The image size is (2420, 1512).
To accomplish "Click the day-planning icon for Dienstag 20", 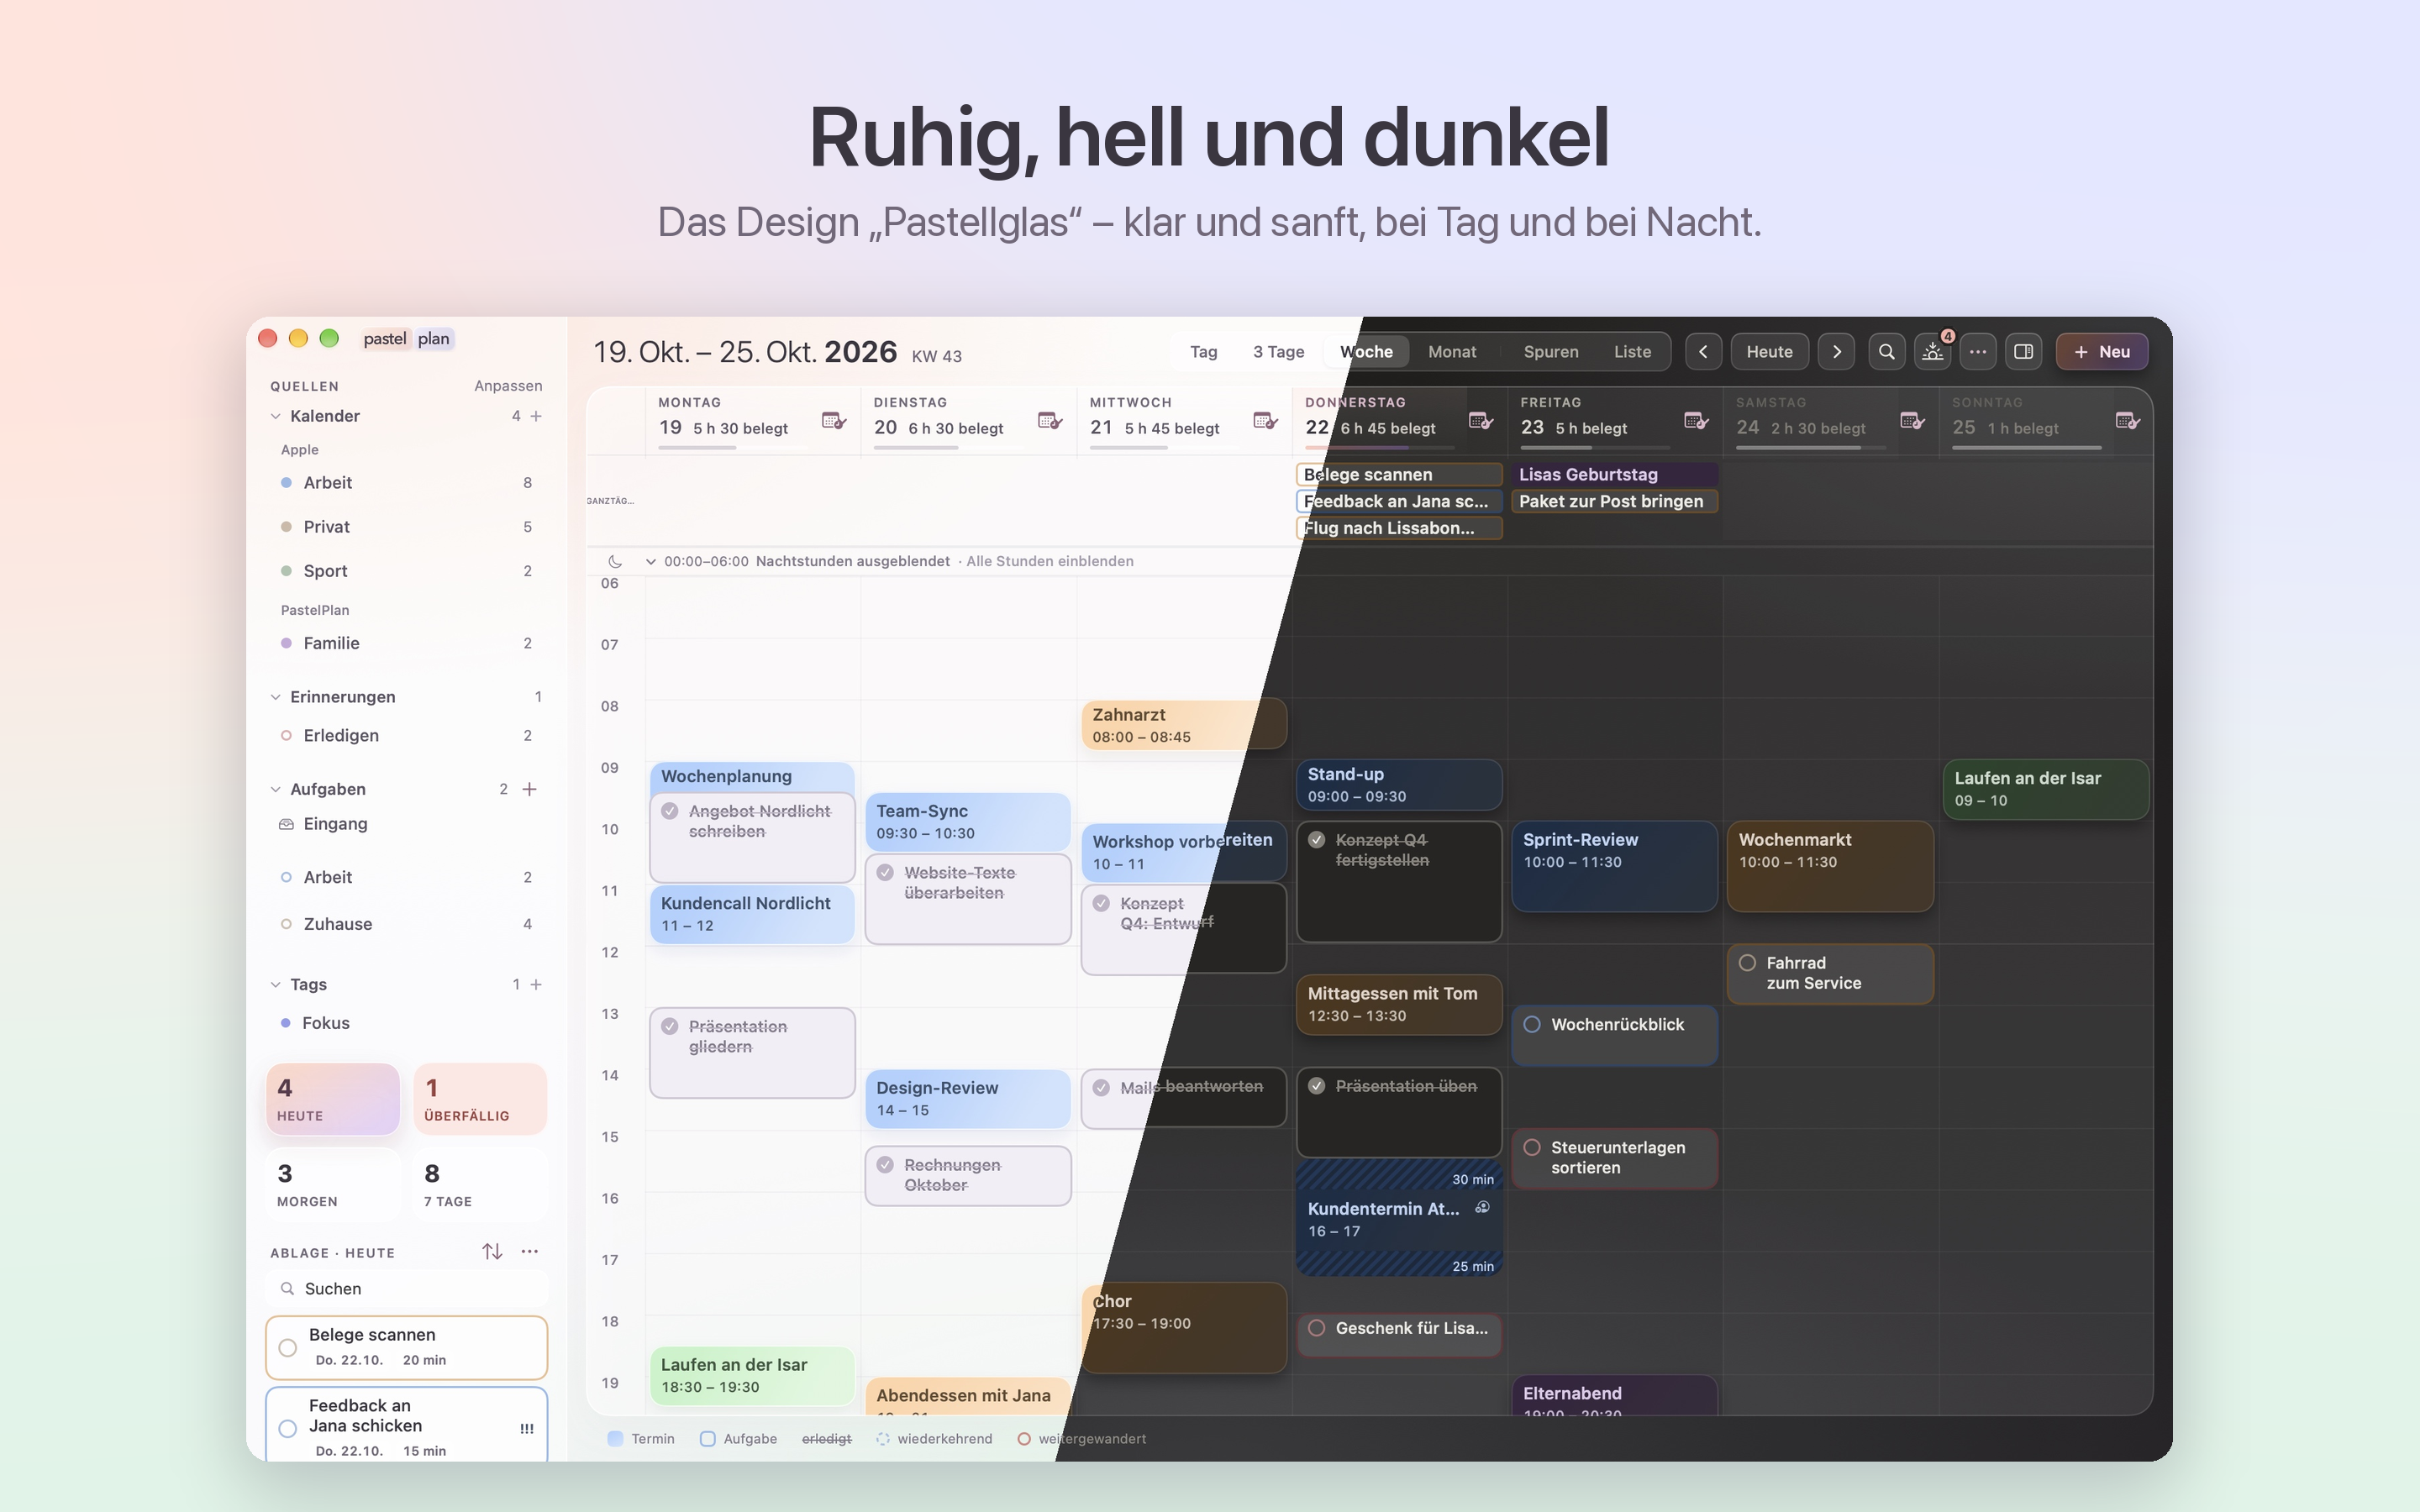I will [1050, 421].
